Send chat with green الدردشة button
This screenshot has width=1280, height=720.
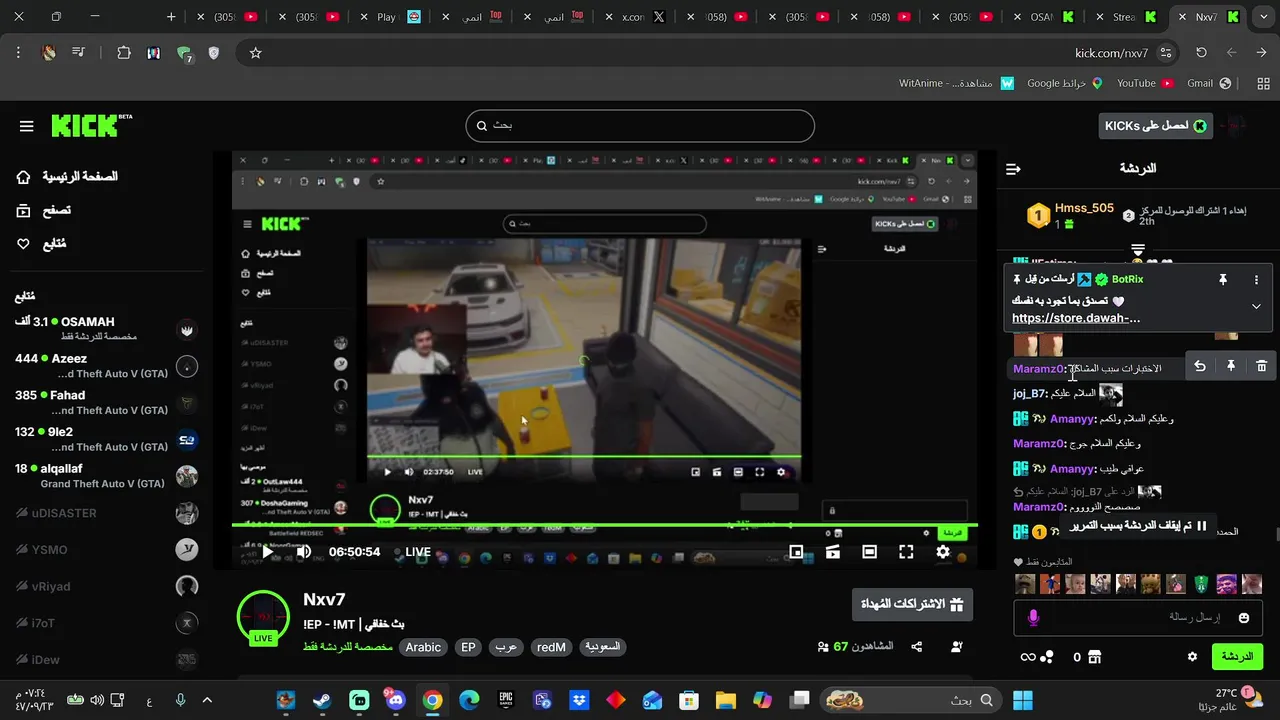coord(1237,657)
